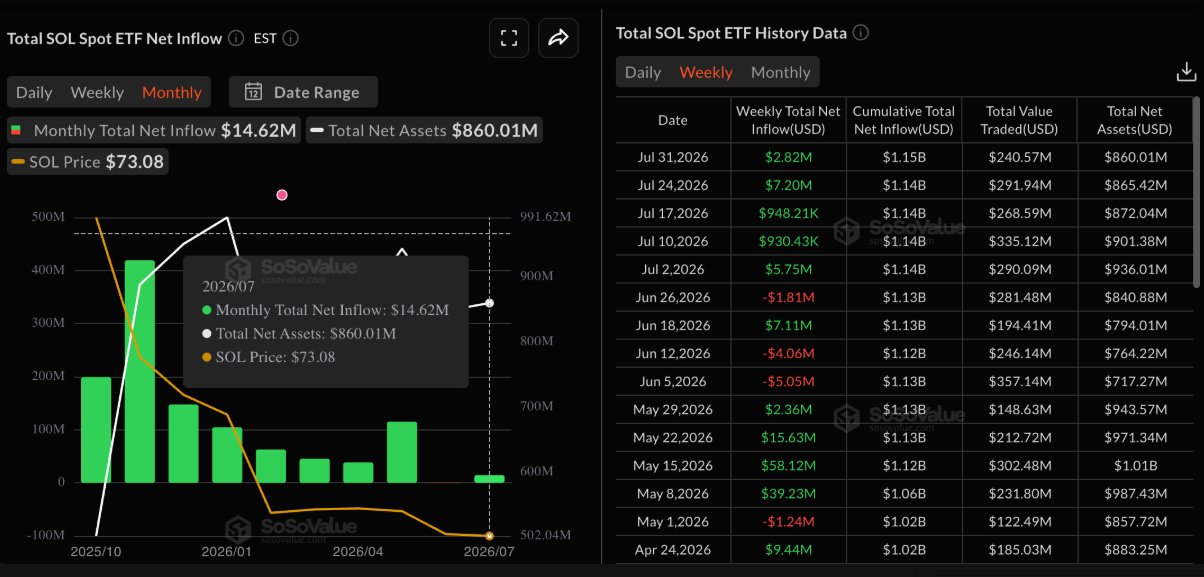1204x577 pixels.
Task: Click the $15.63M weekly inflow value
Action: tap(788, 437)
